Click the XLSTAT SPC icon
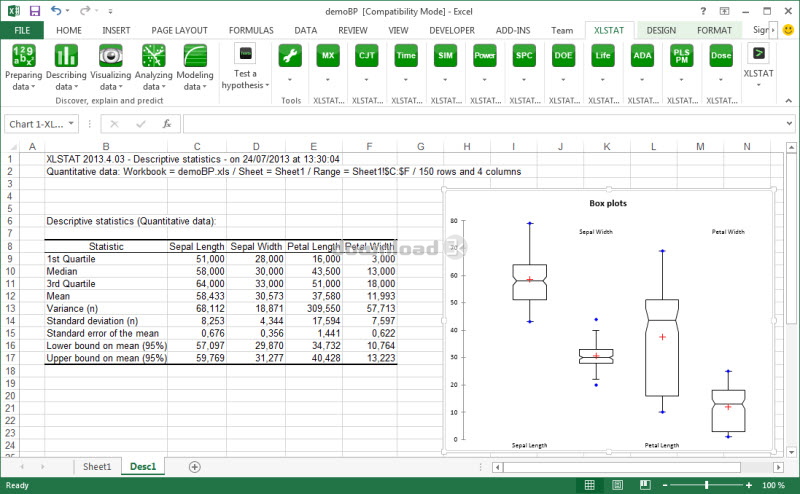800x494 pixels. point(524,56)
